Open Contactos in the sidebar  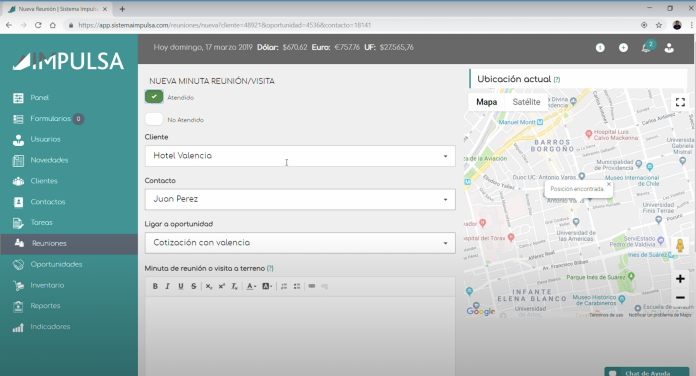[69, 202]
